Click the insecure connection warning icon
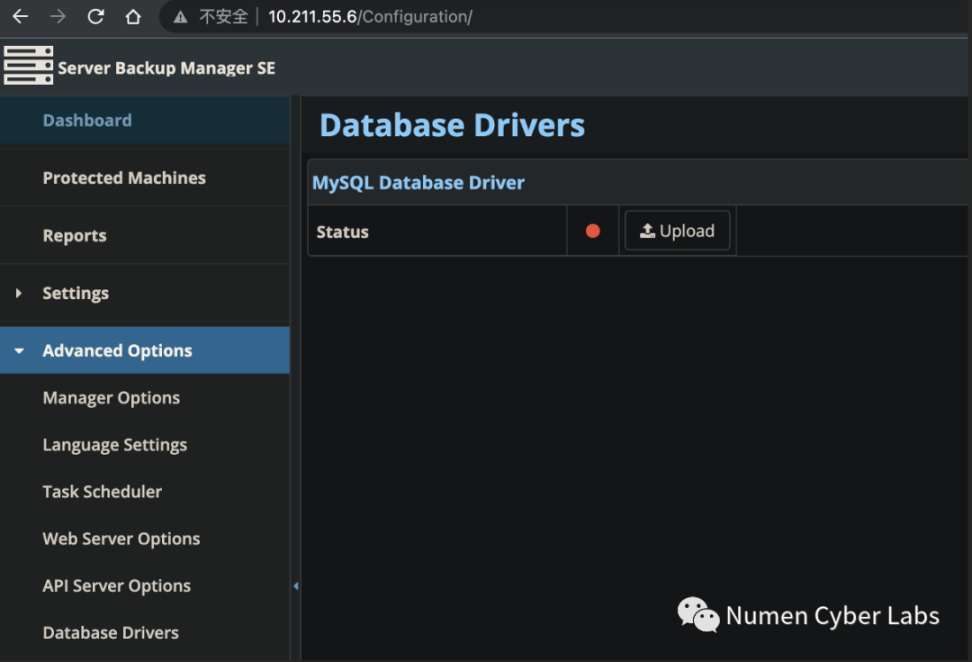972x662 pixels. [x=179, y=16]
